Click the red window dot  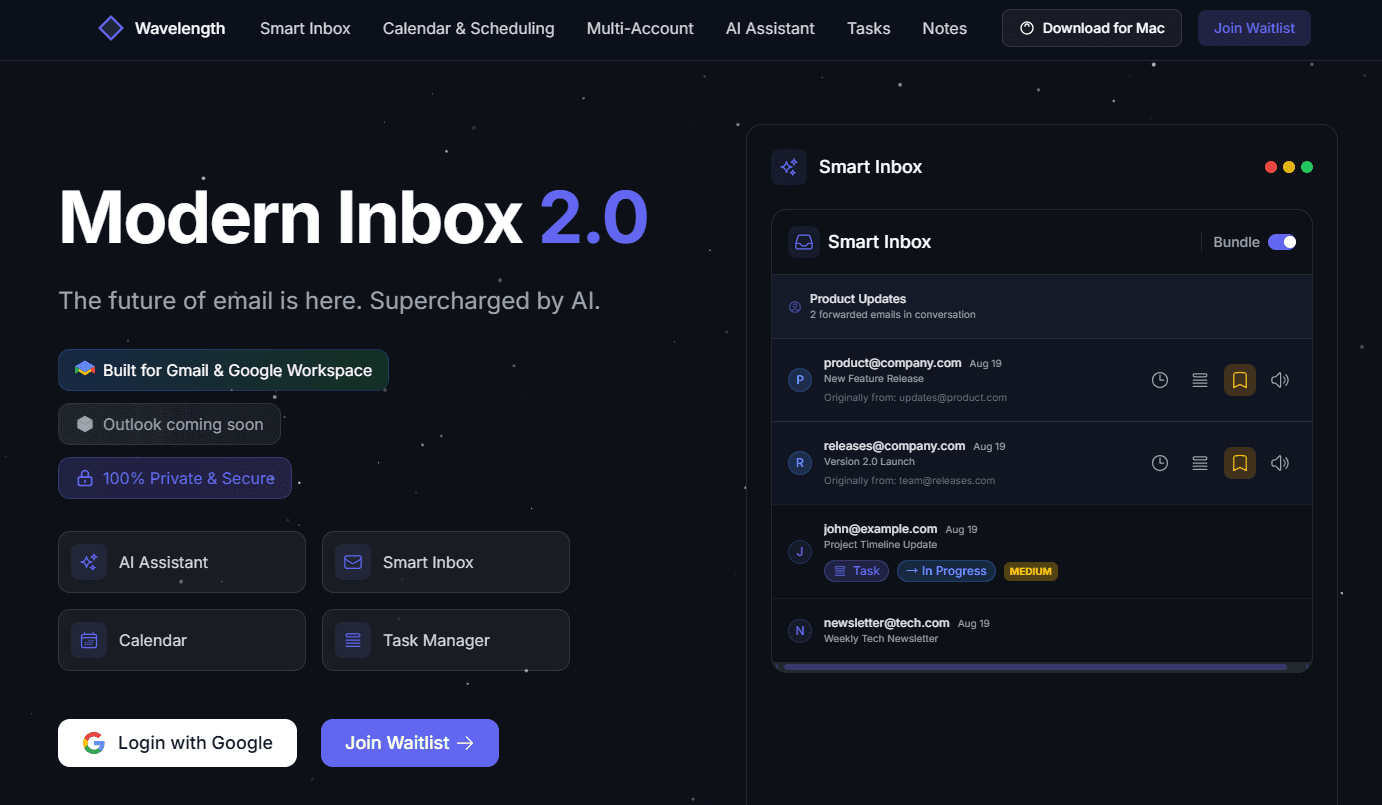coord(1271,167)
